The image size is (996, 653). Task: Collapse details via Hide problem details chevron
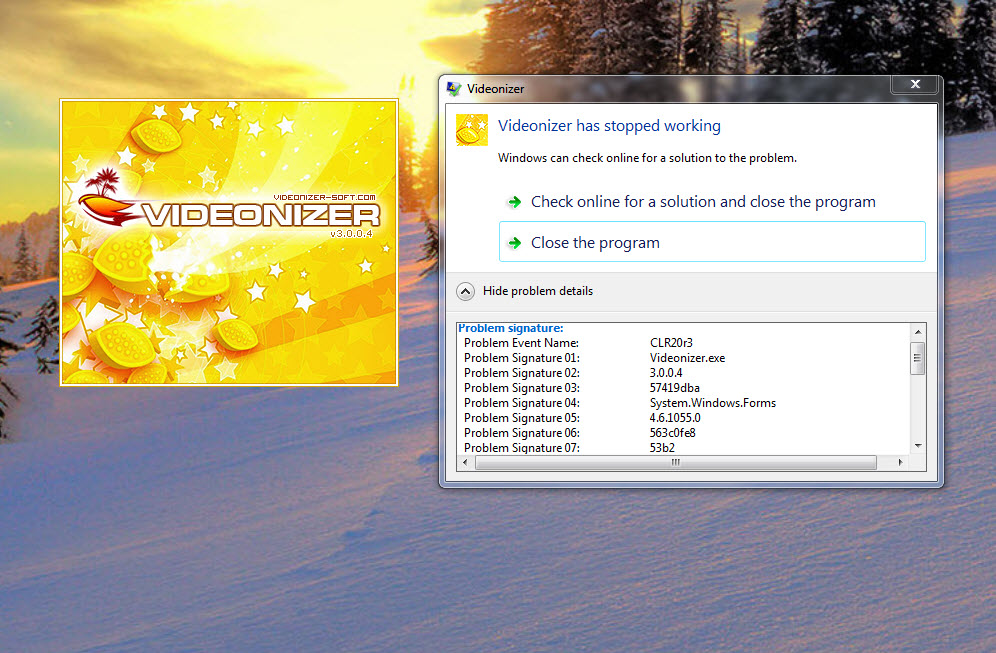tap(466, 292)
